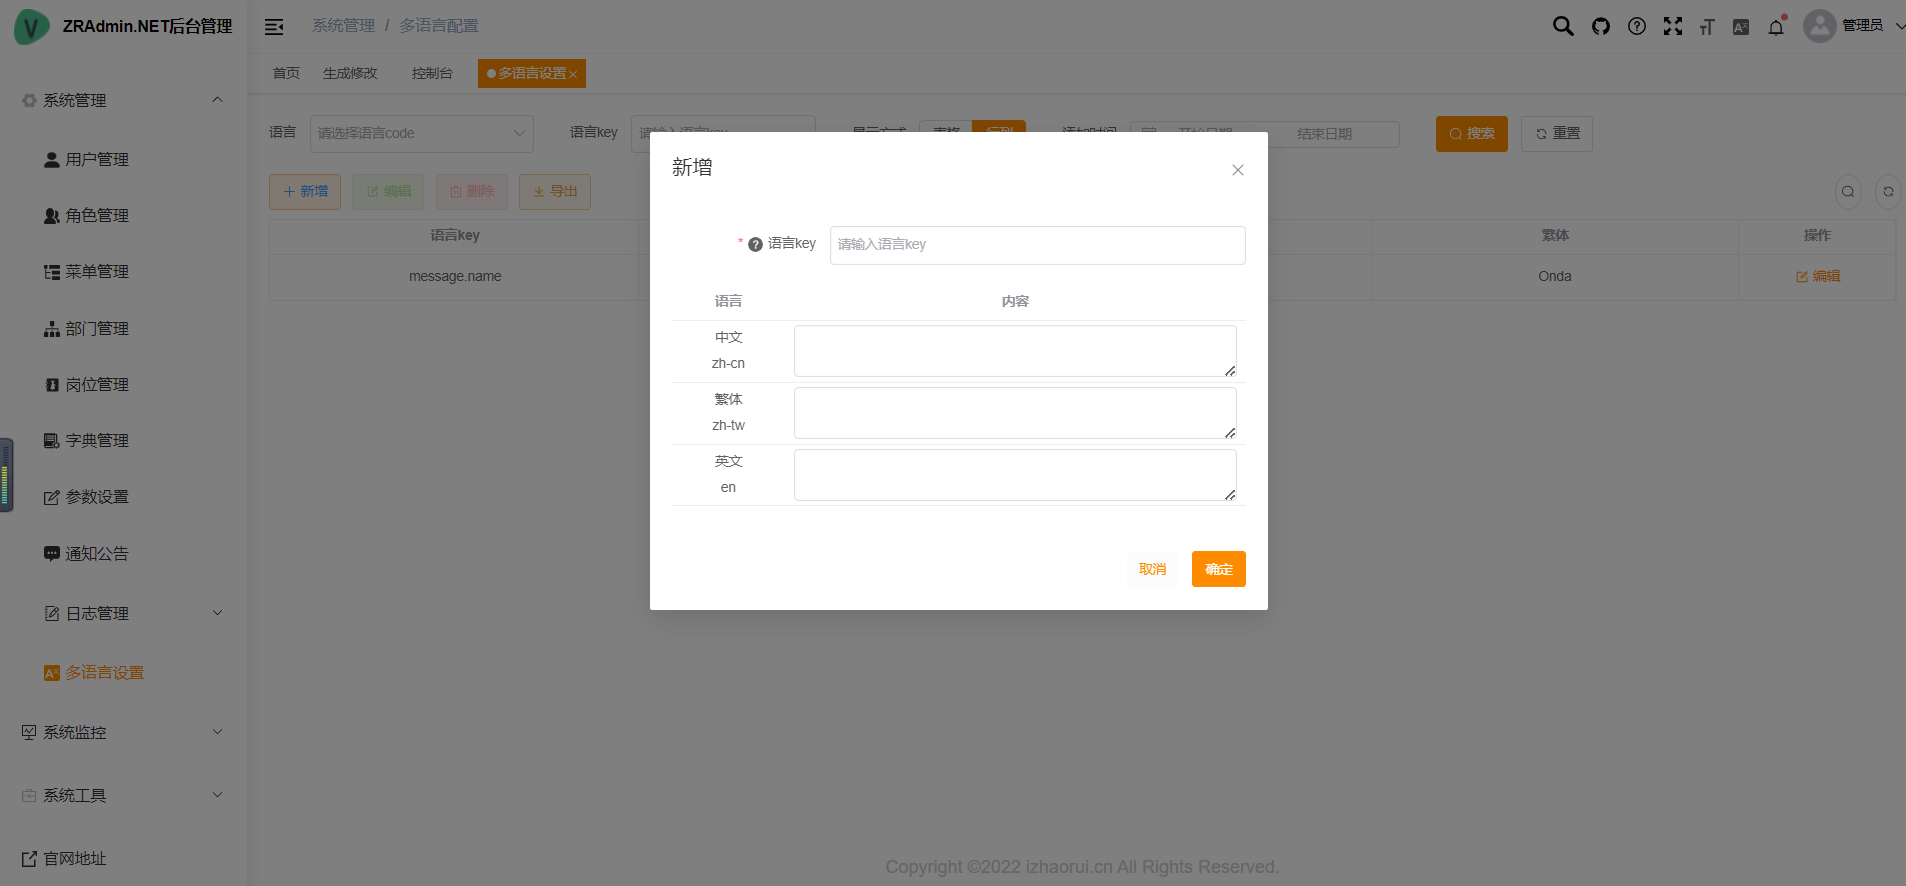1906x886 pixels.
Task: Open the font size setting icon
Action: (x=1707, y=27)
